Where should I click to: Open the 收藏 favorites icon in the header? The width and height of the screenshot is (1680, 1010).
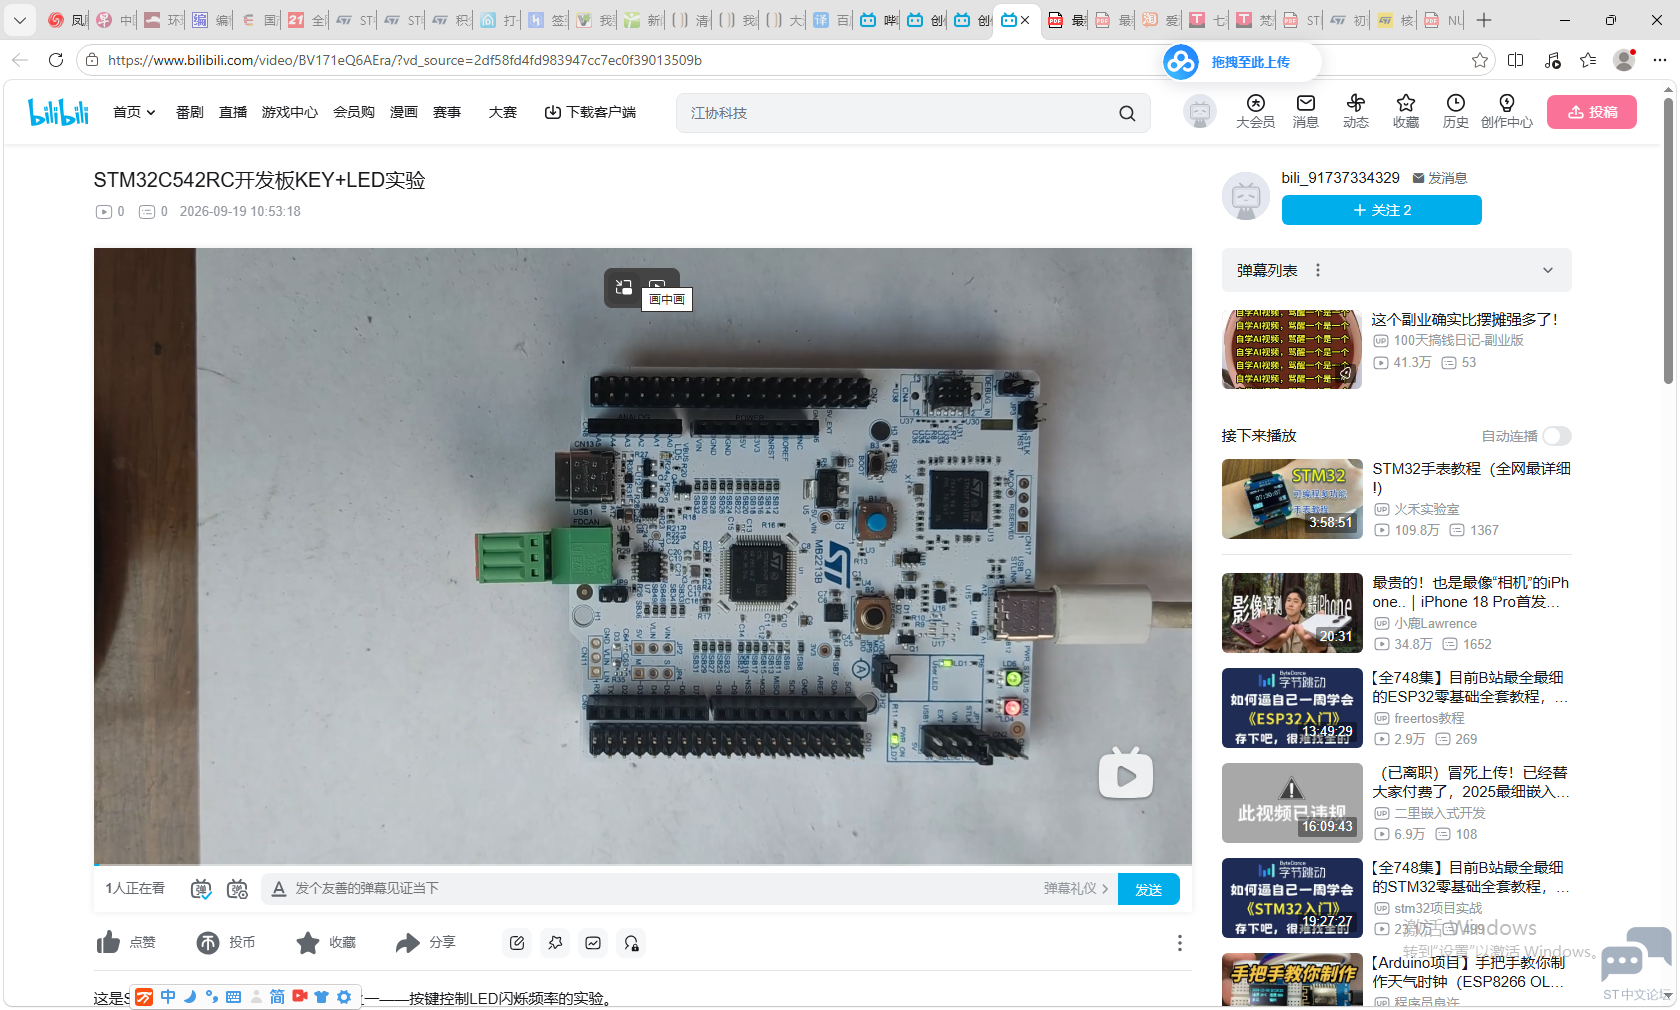click(x=1406, y=111)
